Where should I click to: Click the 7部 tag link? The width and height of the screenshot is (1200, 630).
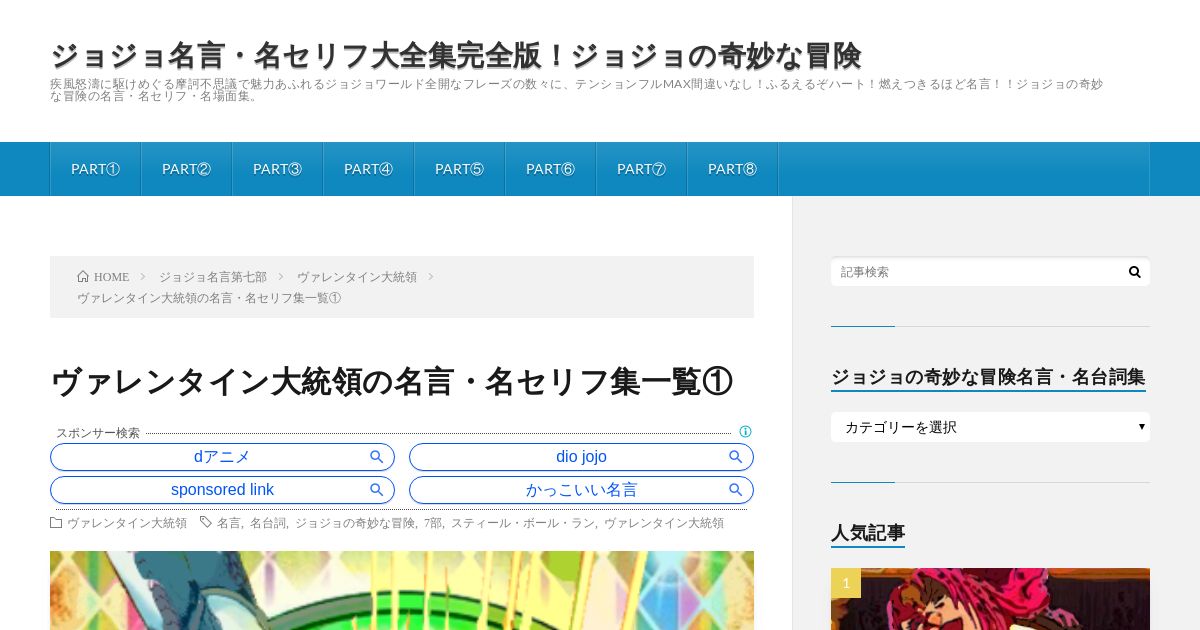coord(433,523)
